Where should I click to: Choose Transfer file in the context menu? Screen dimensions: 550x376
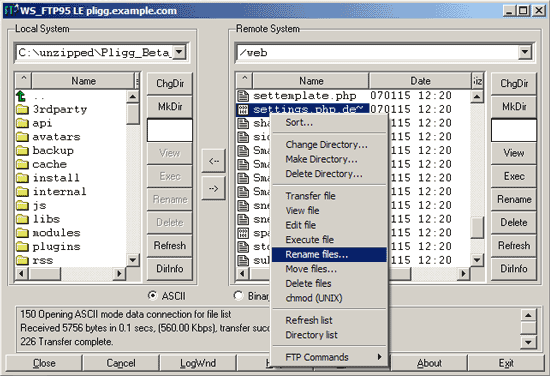coord(329,196)
